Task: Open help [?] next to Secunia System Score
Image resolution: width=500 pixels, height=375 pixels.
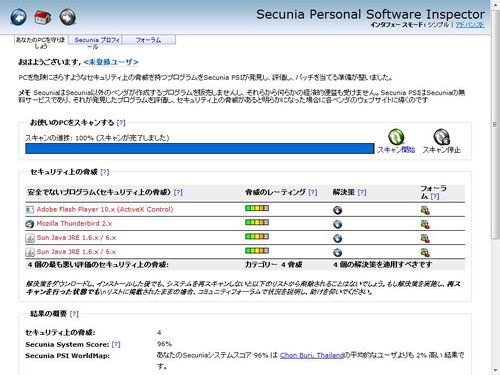Action: click(x=116, y=344)
